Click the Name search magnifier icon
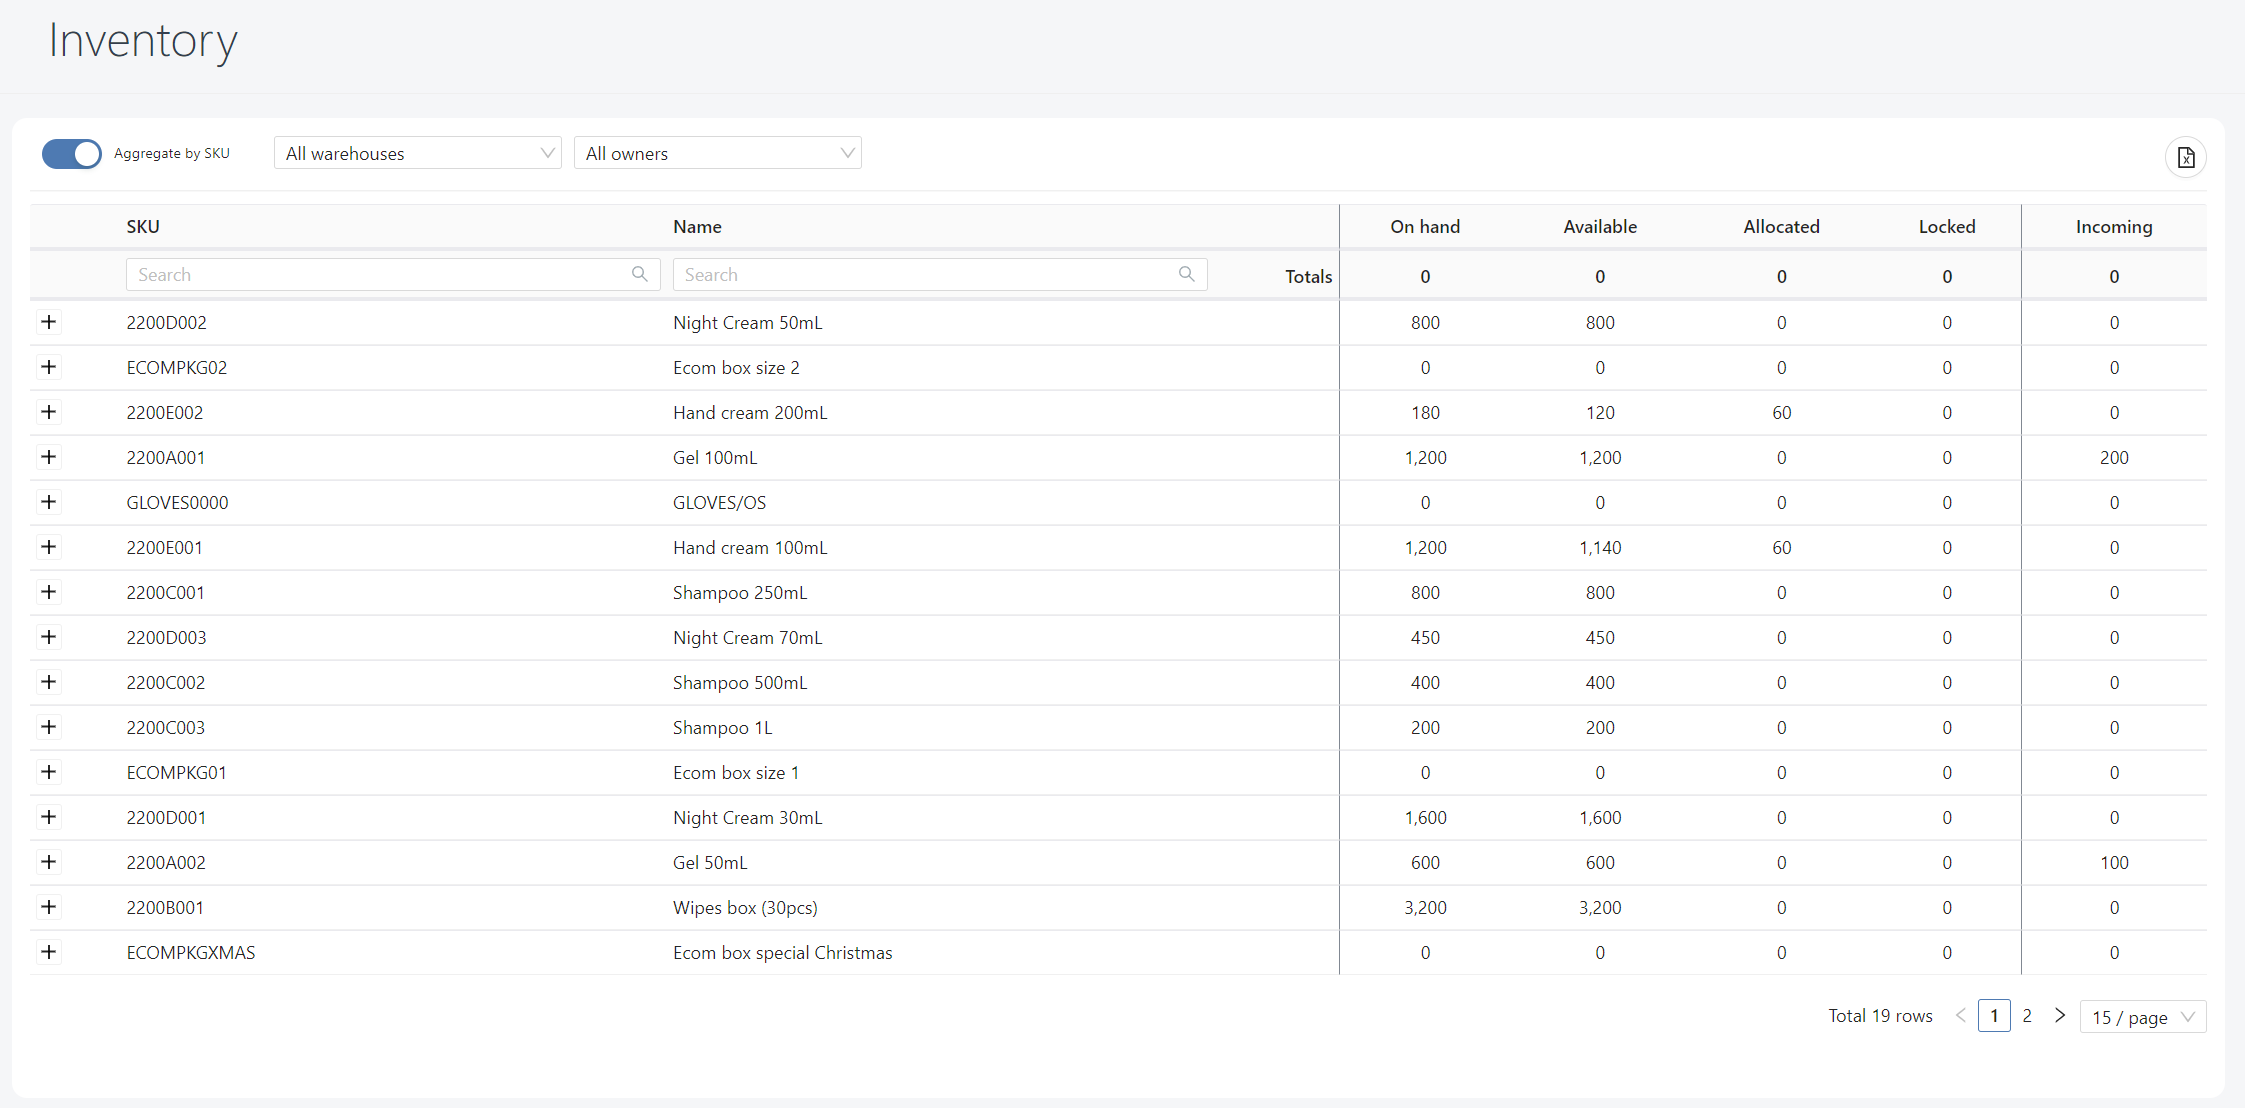The image size is (2245, 1108). [x=1186, y=274]
